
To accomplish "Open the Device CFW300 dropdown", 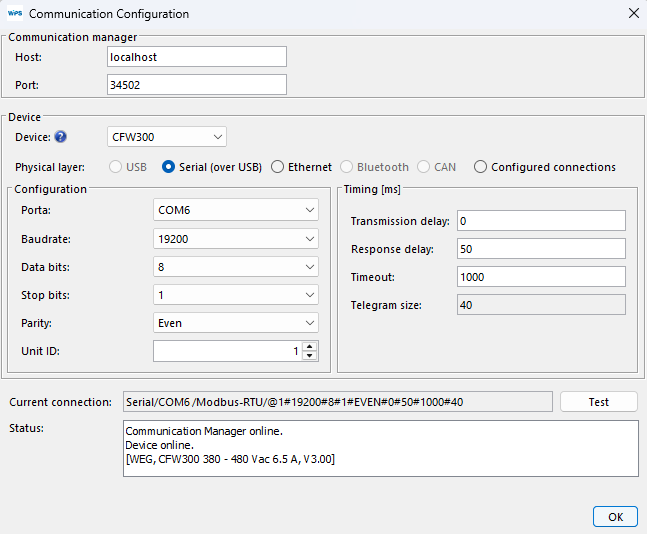I will [166, 137].
